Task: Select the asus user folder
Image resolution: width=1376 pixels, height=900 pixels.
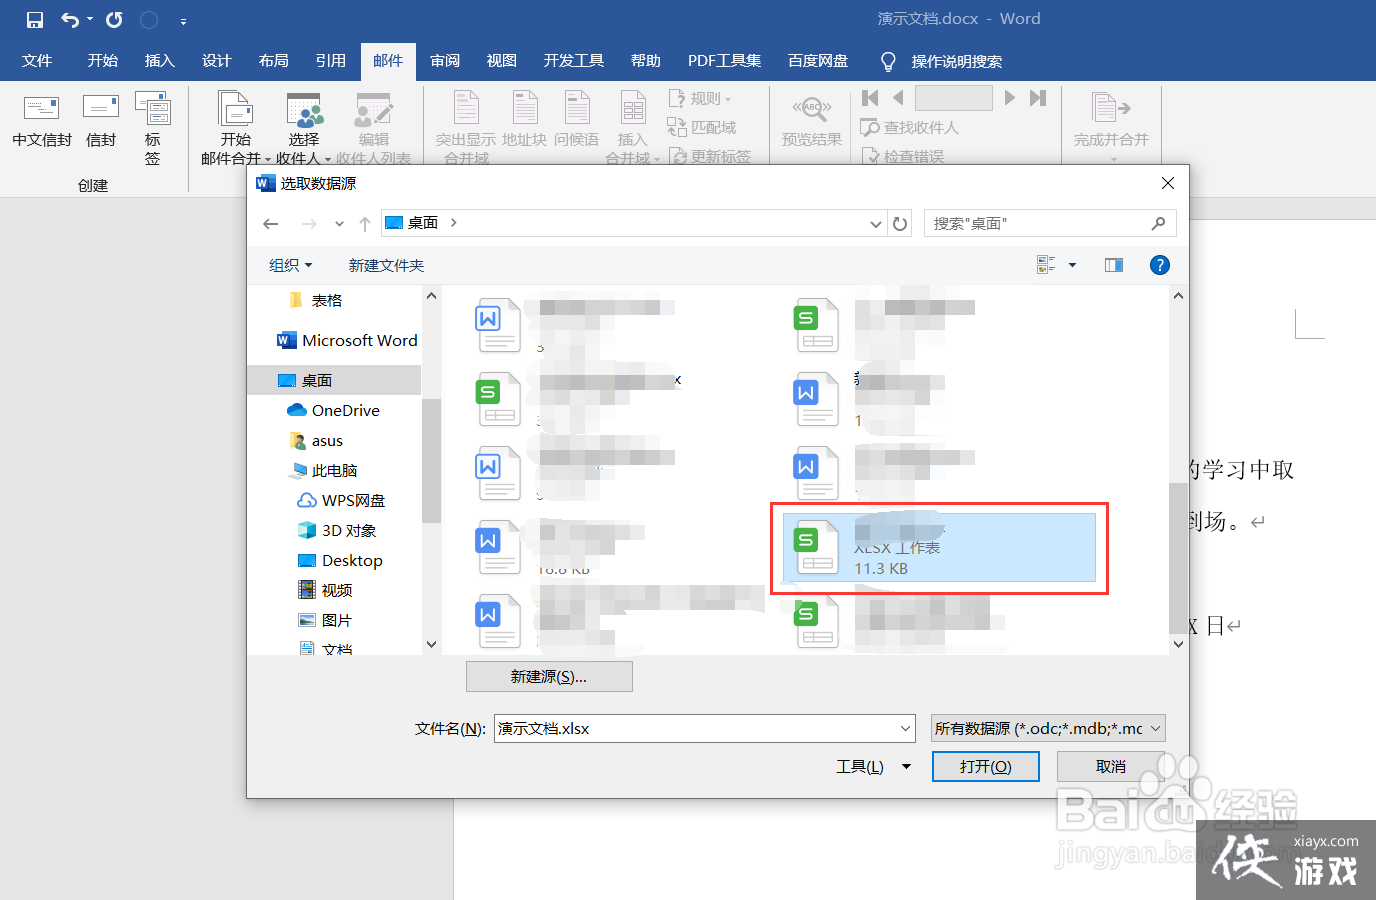Action: pos(316,440)
